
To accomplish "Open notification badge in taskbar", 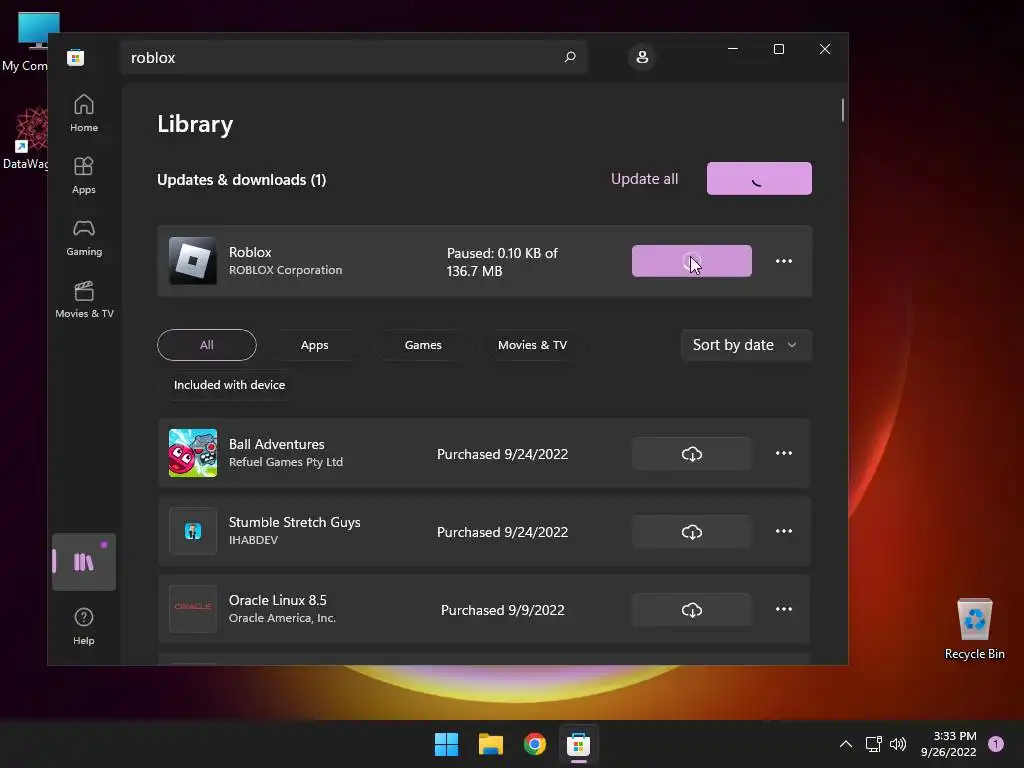I will coord(995,744).
